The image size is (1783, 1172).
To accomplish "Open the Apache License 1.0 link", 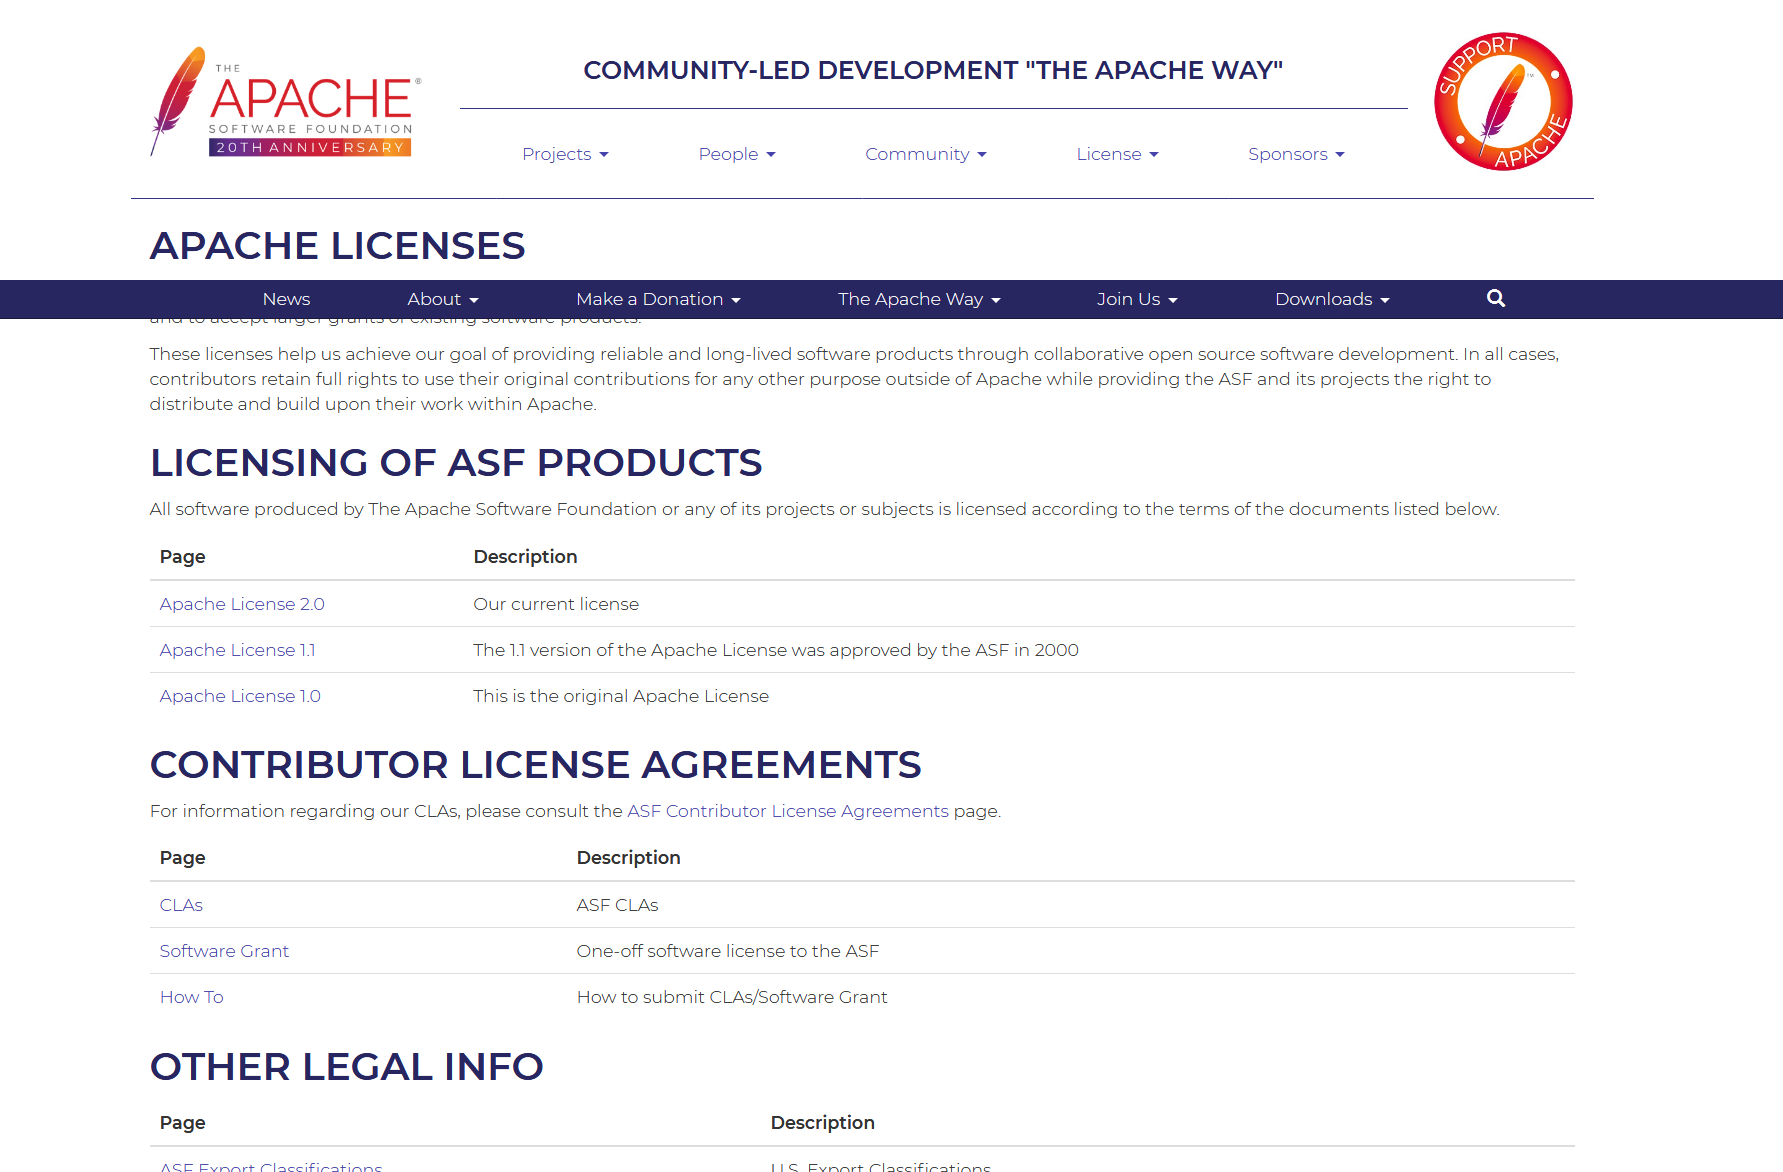I will coord(240,696).
